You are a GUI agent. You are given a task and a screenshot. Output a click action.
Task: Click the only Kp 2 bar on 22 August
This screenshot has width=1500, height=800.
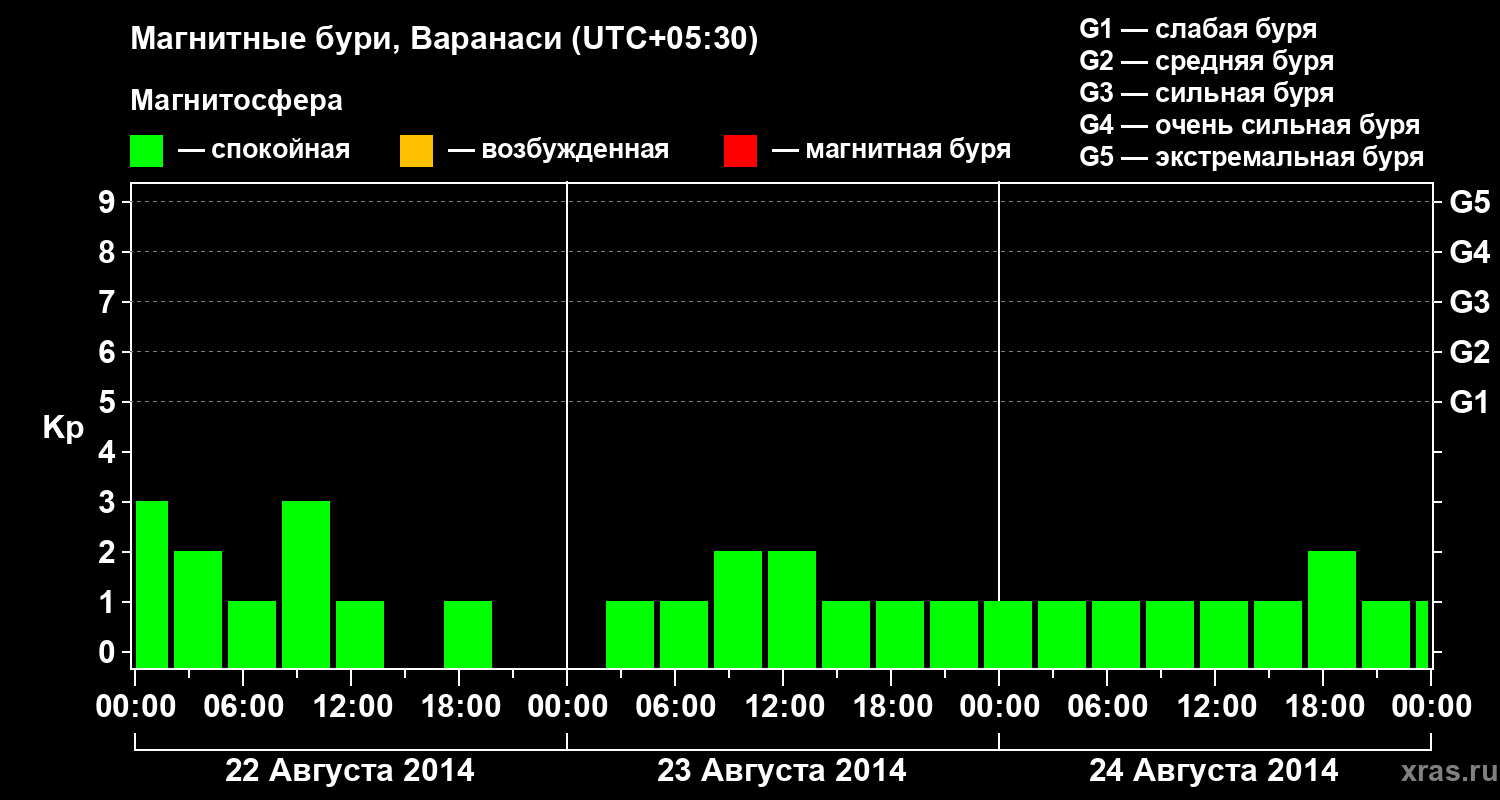click(198, 609)
